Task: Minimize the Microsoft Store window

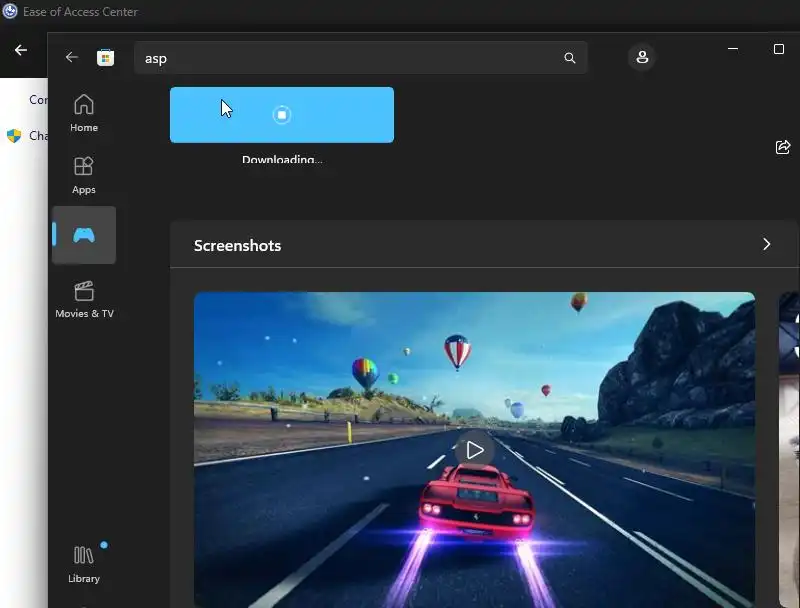Action: 733,49
